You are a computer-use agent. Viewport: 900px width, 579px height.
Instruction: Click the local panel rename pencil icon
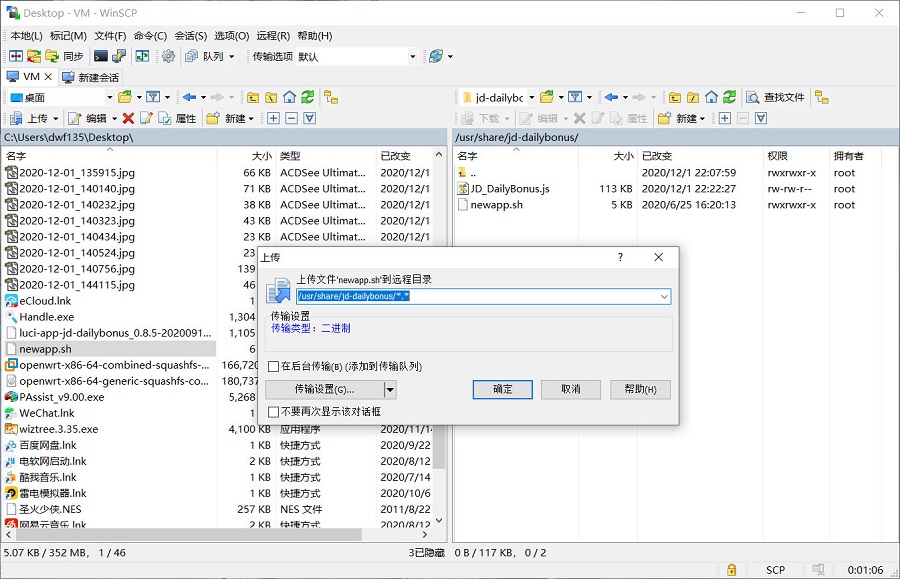(x=146, y=118)
